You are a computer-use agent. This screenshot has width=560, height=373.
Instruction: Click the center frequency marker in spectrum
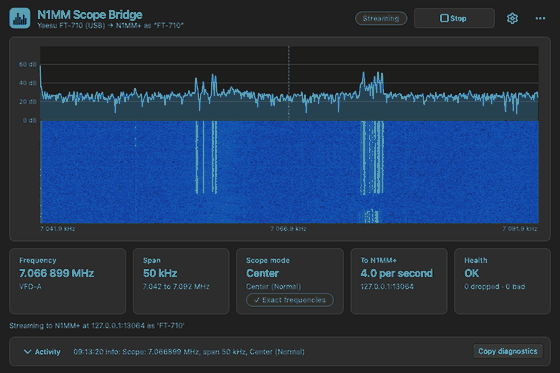289,83
